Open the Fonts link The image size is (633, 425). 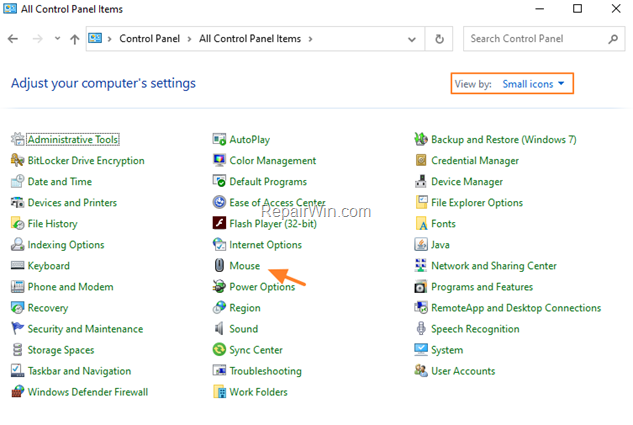443,224
